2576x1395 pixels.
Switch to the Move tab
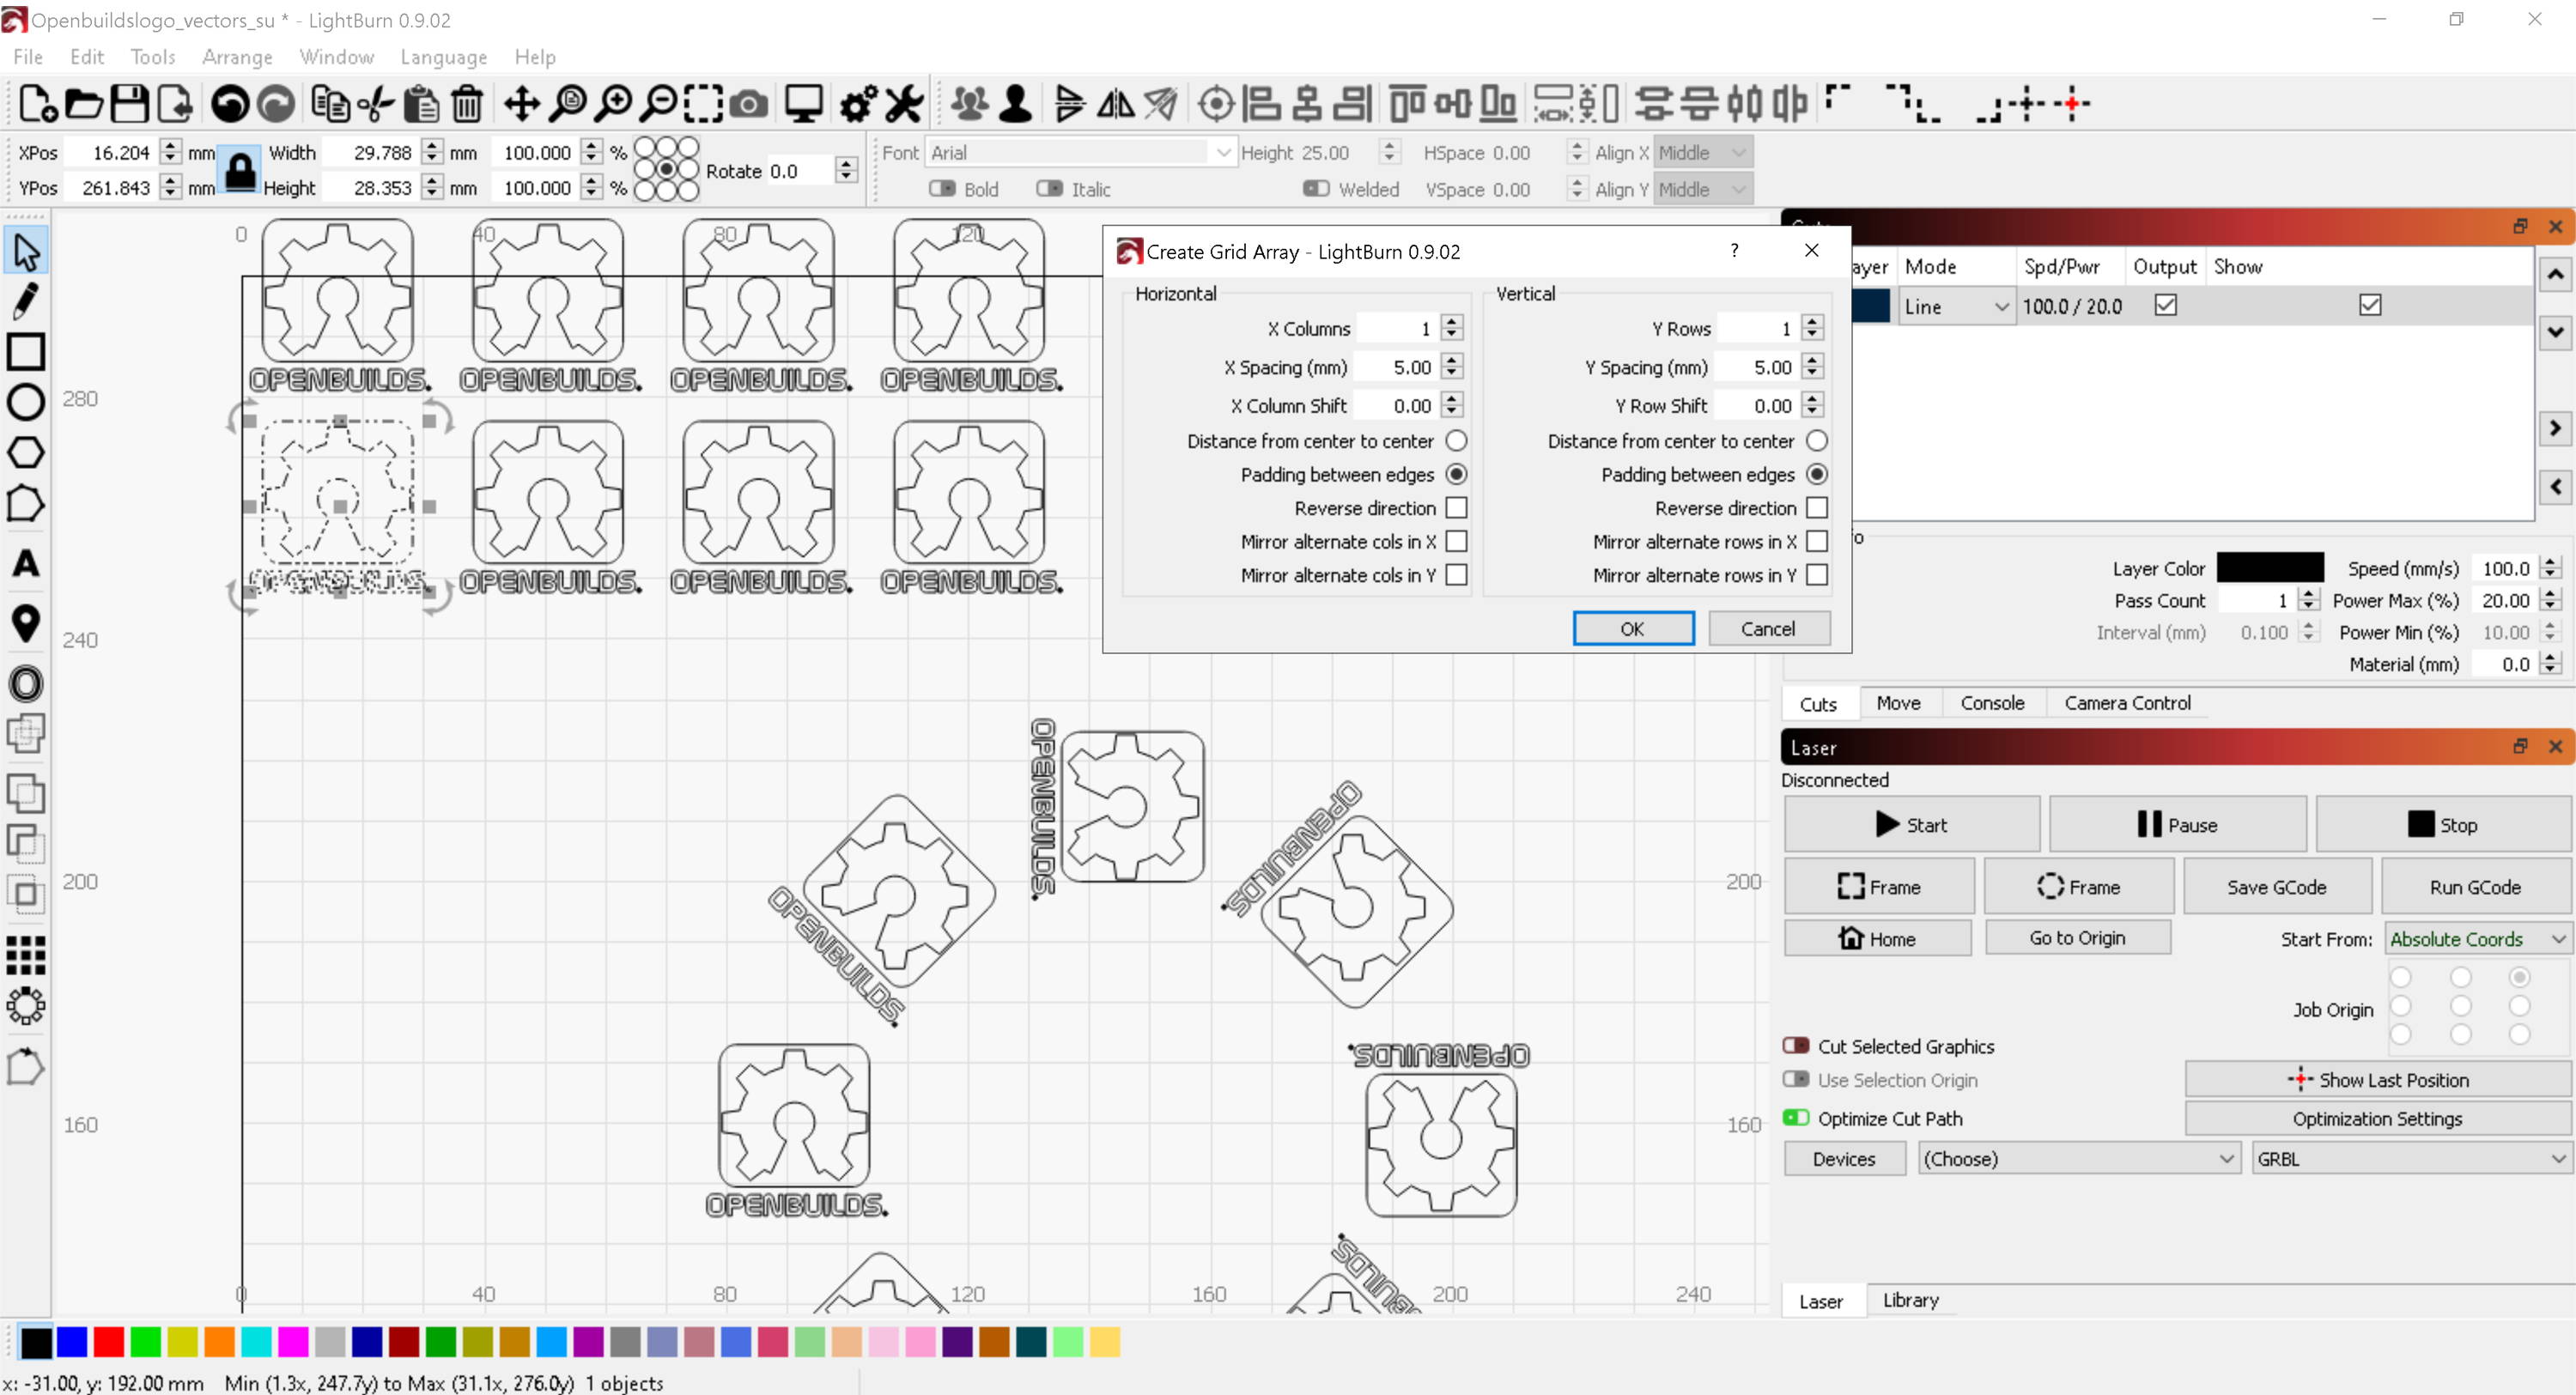[1898, 703]
